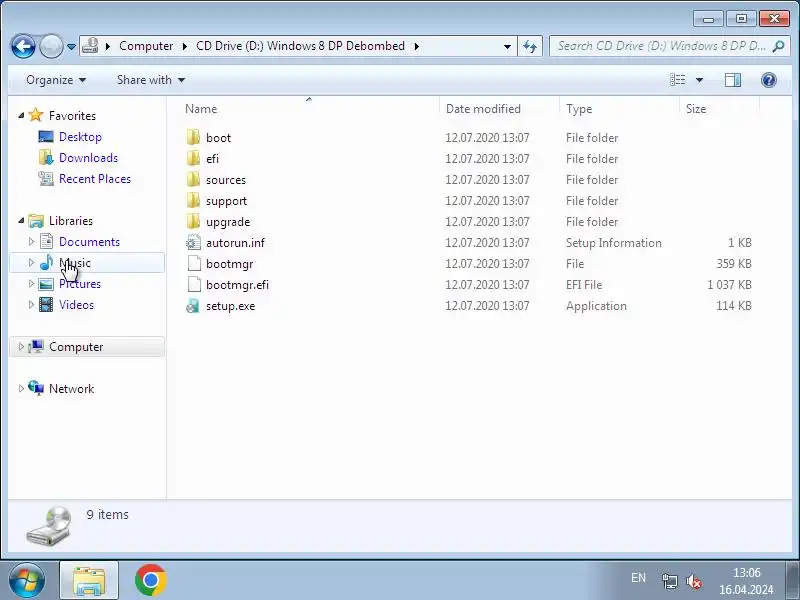
Task: Click the 359 KB size value
Action: (734, 264)
